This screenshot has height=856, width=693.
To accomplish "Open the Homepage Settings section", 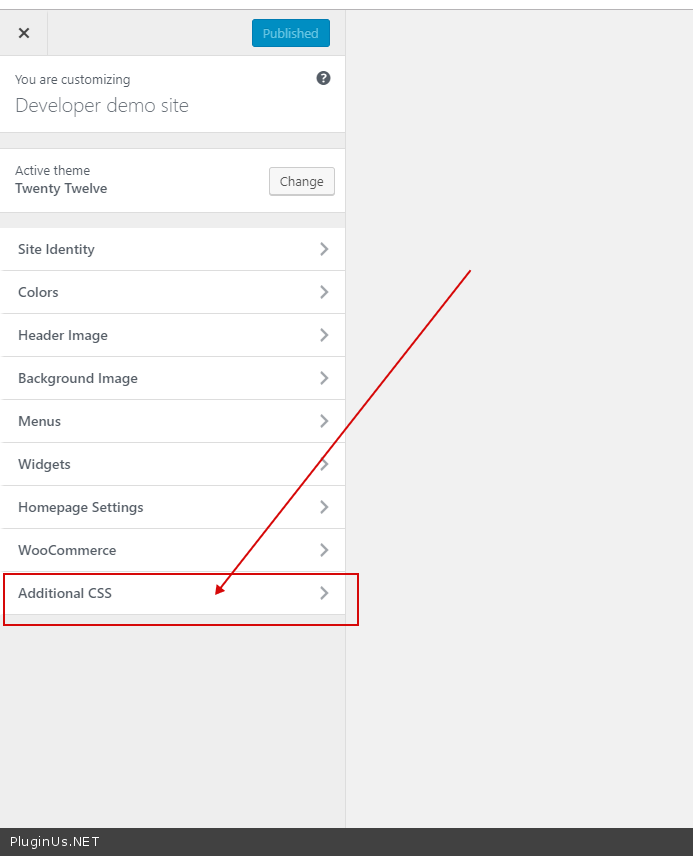I will [81, 507].
